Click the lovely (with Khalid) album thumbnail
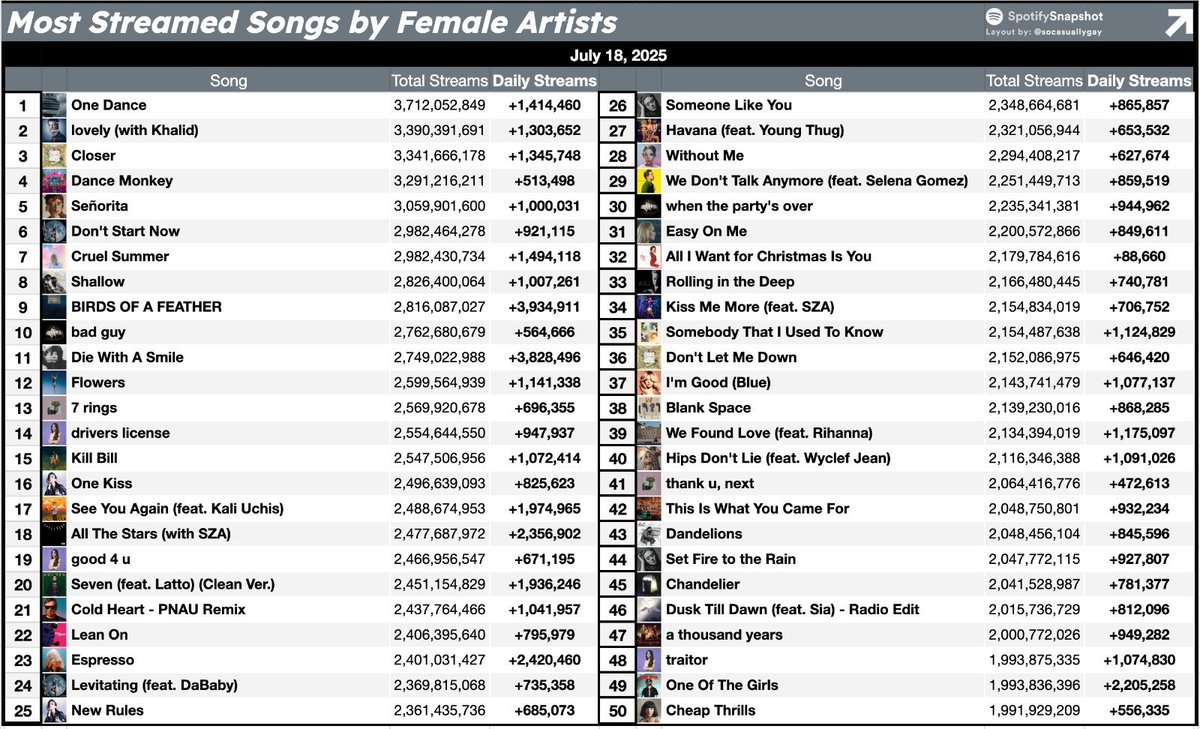 point(54,130)
